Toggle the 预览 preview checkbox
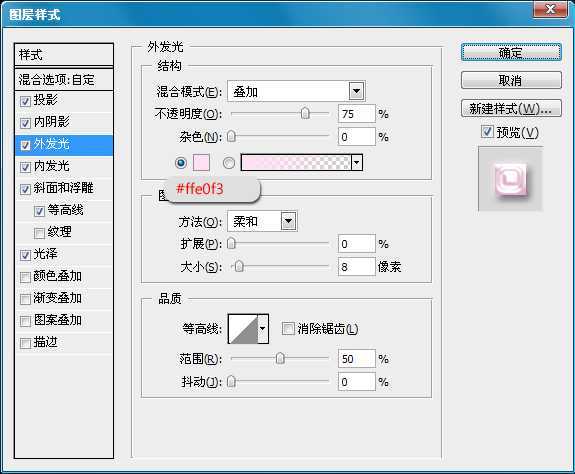Viewport: 575px width, 474px height. (487, 131)
